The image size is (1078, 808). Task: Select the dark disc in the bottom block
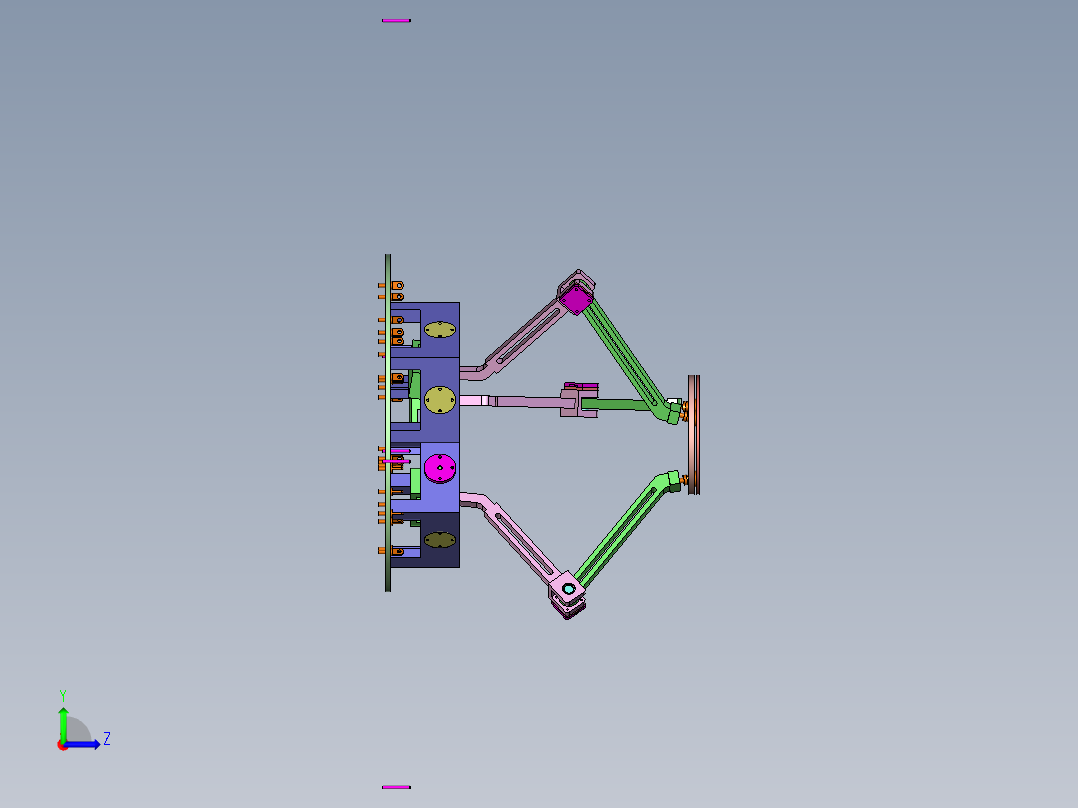pyautogui.click(x=440, y=541)
